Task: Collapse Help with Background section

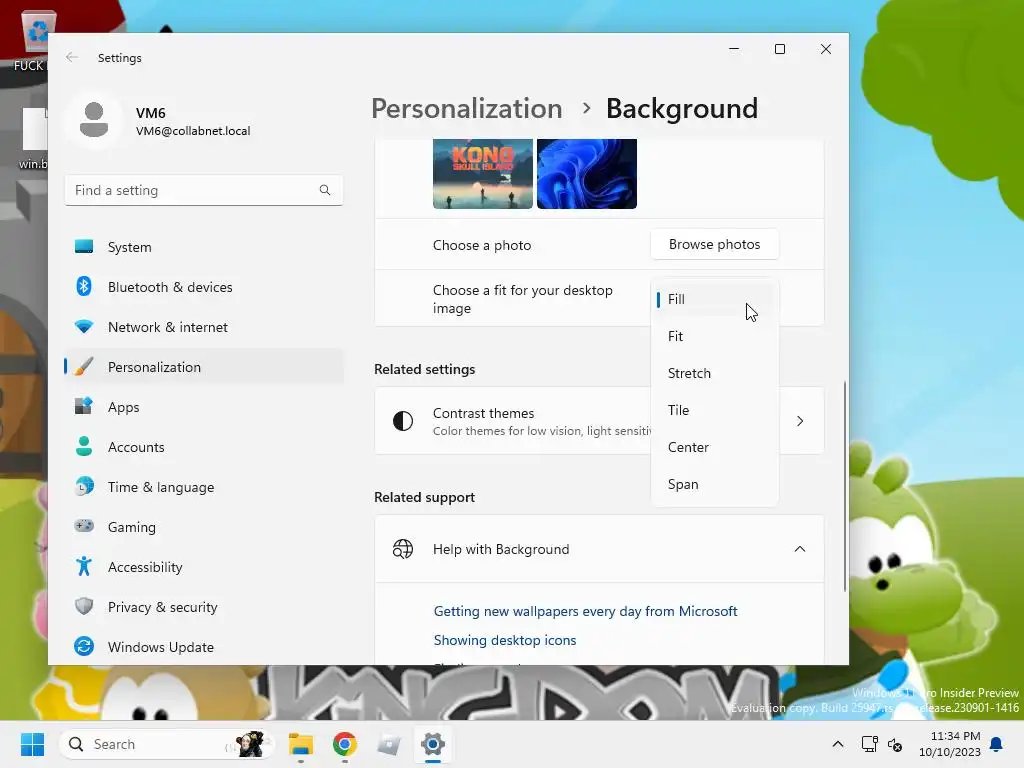Action: pyautogui.click(x=800, y=549)
